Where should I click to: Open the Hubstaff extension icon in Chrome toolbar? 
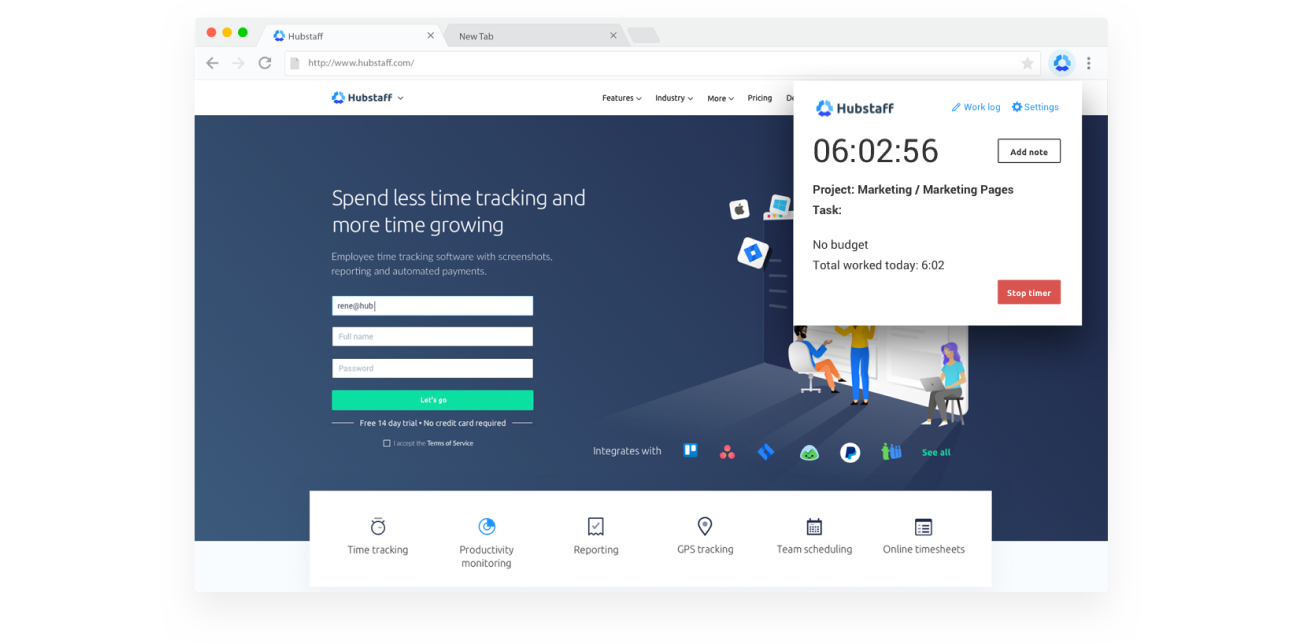tap(1061, 62)
